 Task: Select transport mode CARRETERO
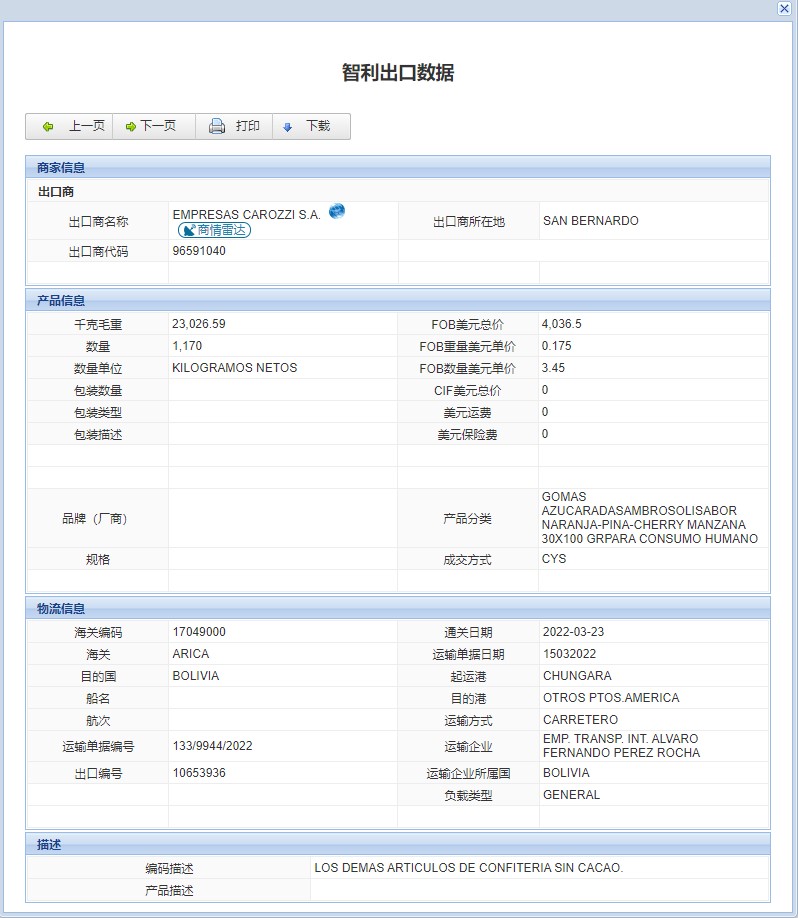[580, 720]
